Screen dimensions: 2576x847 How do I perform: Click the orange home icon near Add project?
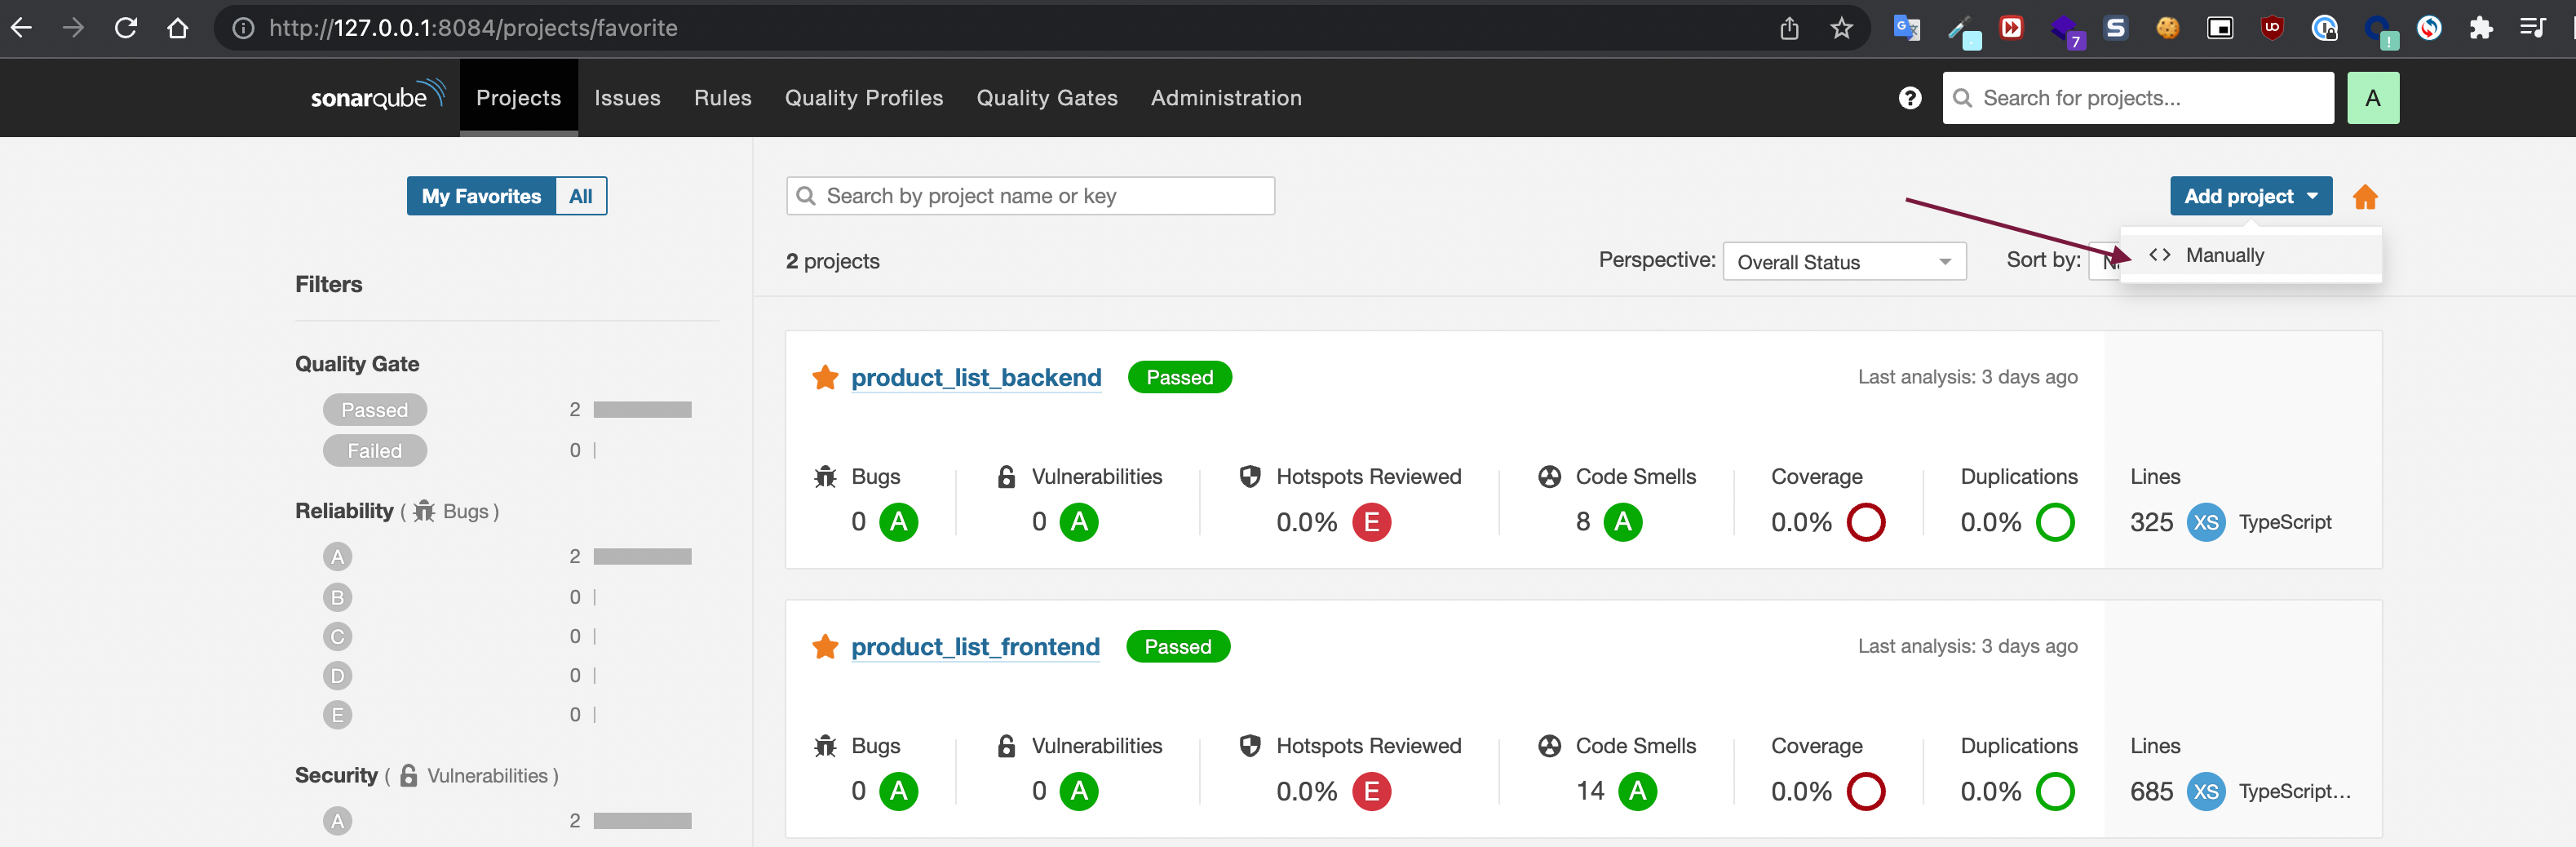[2366, 196]
